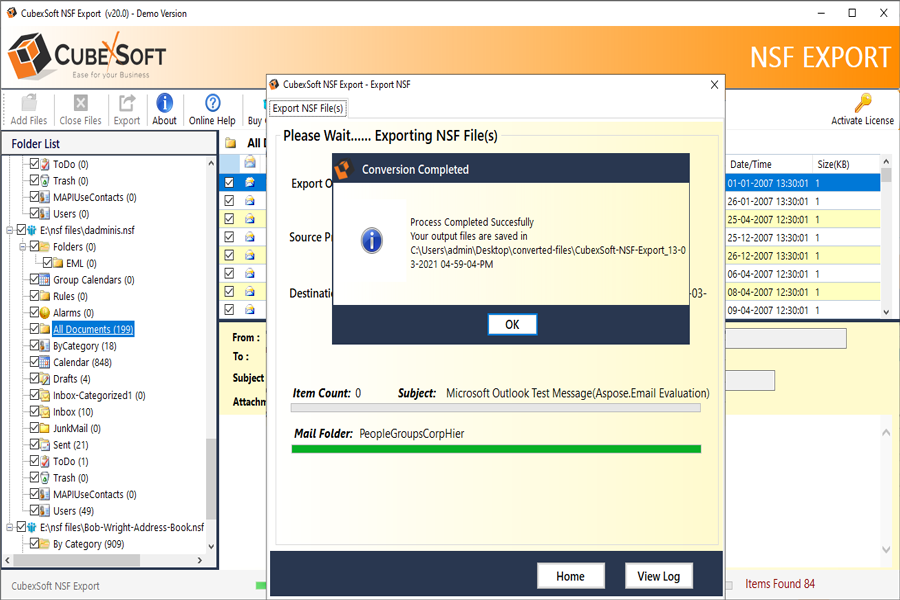Image resolution: width=900 pixels, height=600 pixels.
Task: Select the Export NSF File(s) tab
Action: pyautogui.click(x=308, y=108)
